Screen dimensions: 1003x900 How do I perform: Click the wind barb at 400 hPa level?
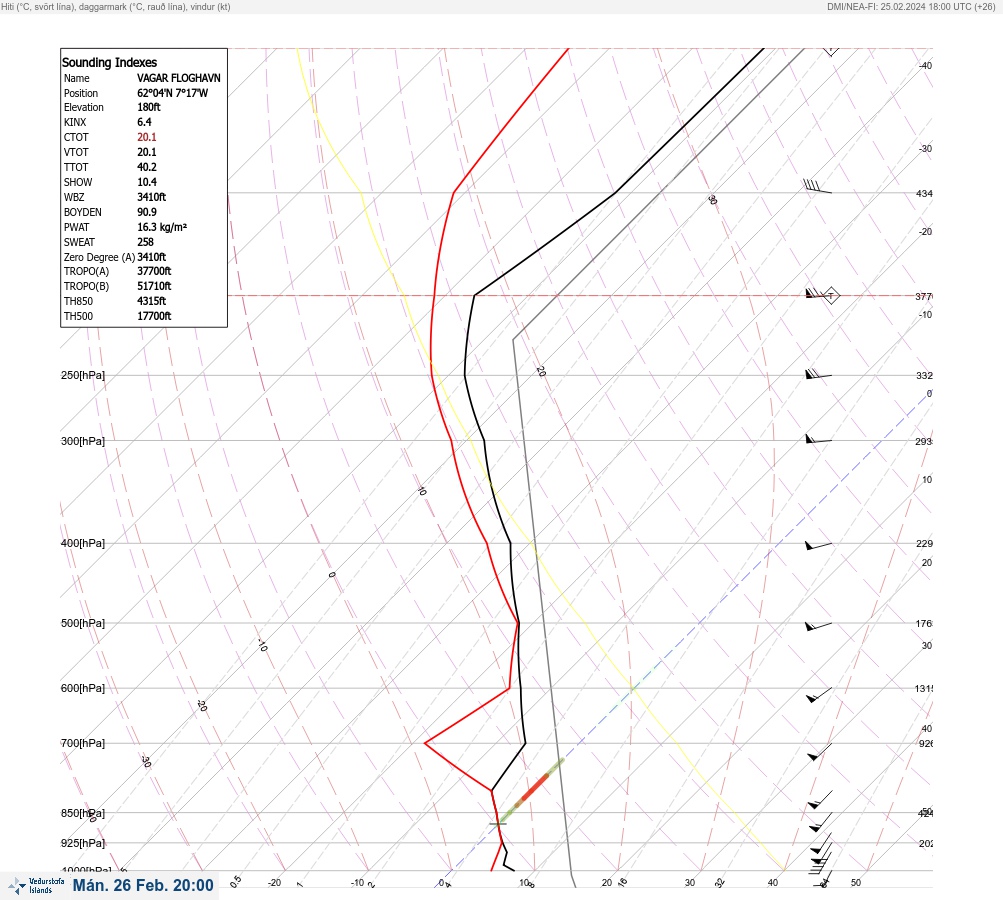818,545
